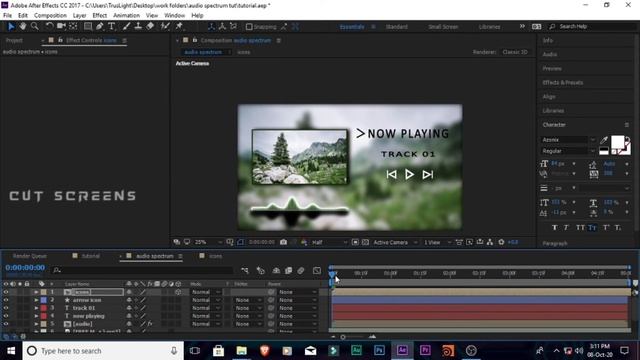Open the font style Regular dropdown
The width and height of the screenshot is (640, 360).
point(568,151)
